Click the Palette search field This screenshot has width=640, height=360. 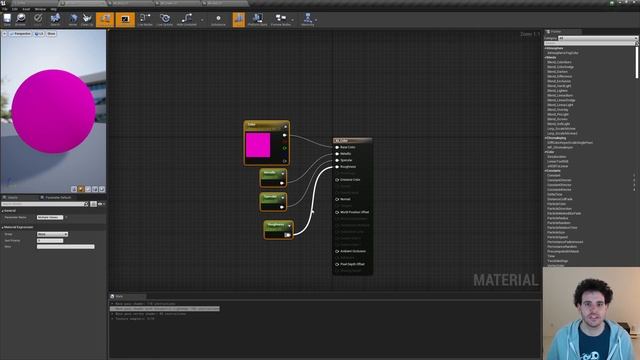tap(591, 43)
